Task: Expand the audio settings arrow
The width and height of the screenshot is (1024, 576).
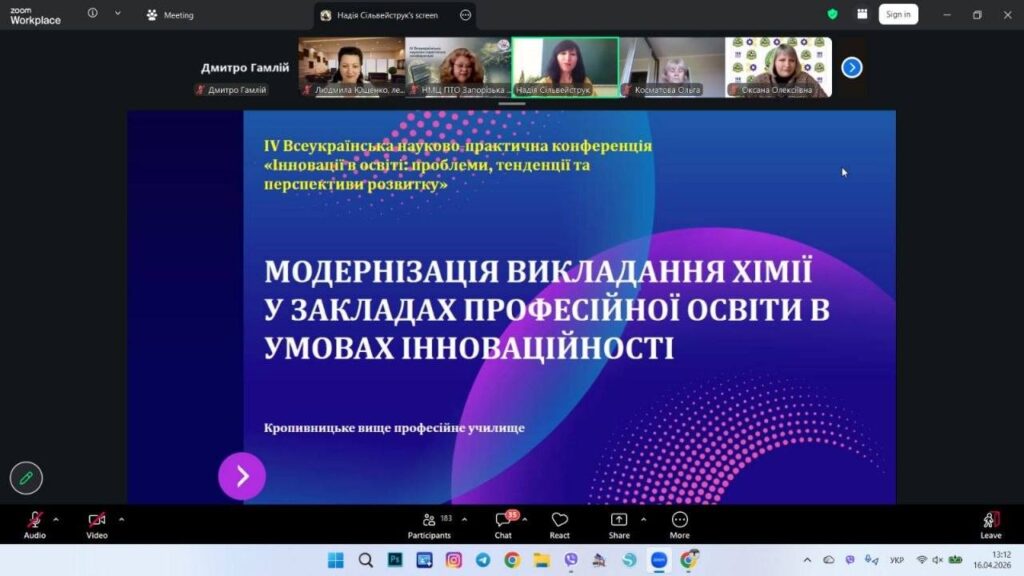Action: pos(56,519)
